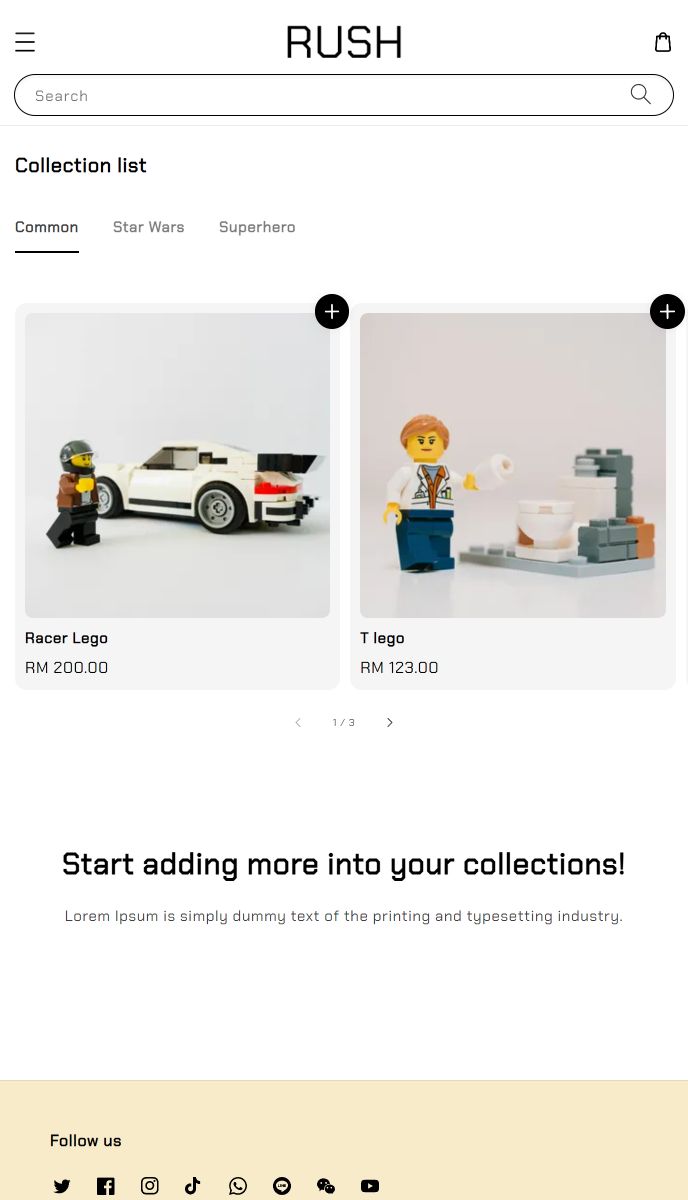Open the T lego product image

point(513,465)
